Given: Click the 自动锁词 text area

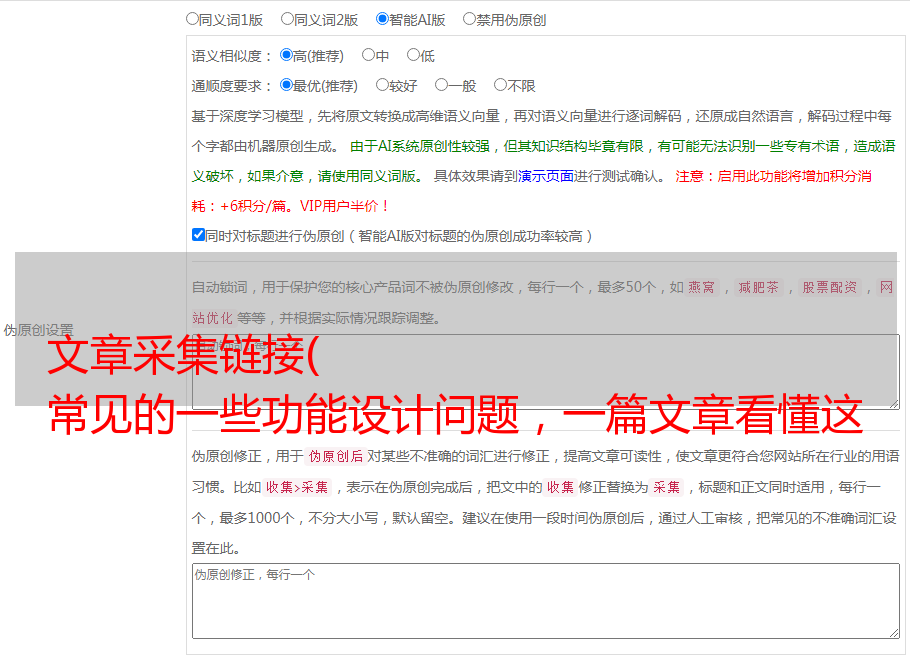Looking at the screenshot, I should click(x=546, y=372).
